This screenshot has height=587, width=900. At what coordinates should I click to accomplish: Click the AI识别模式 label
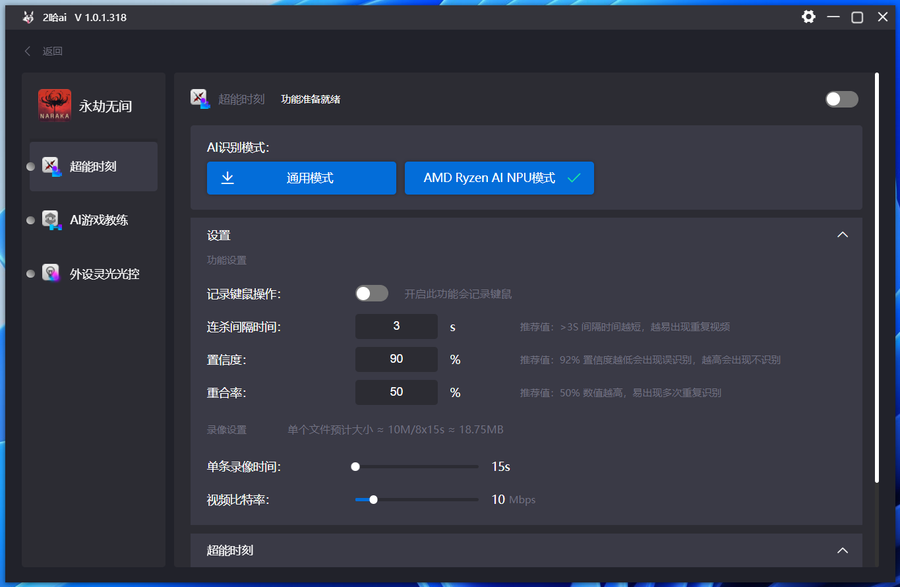pyautogui.click(x=238, y=147)
